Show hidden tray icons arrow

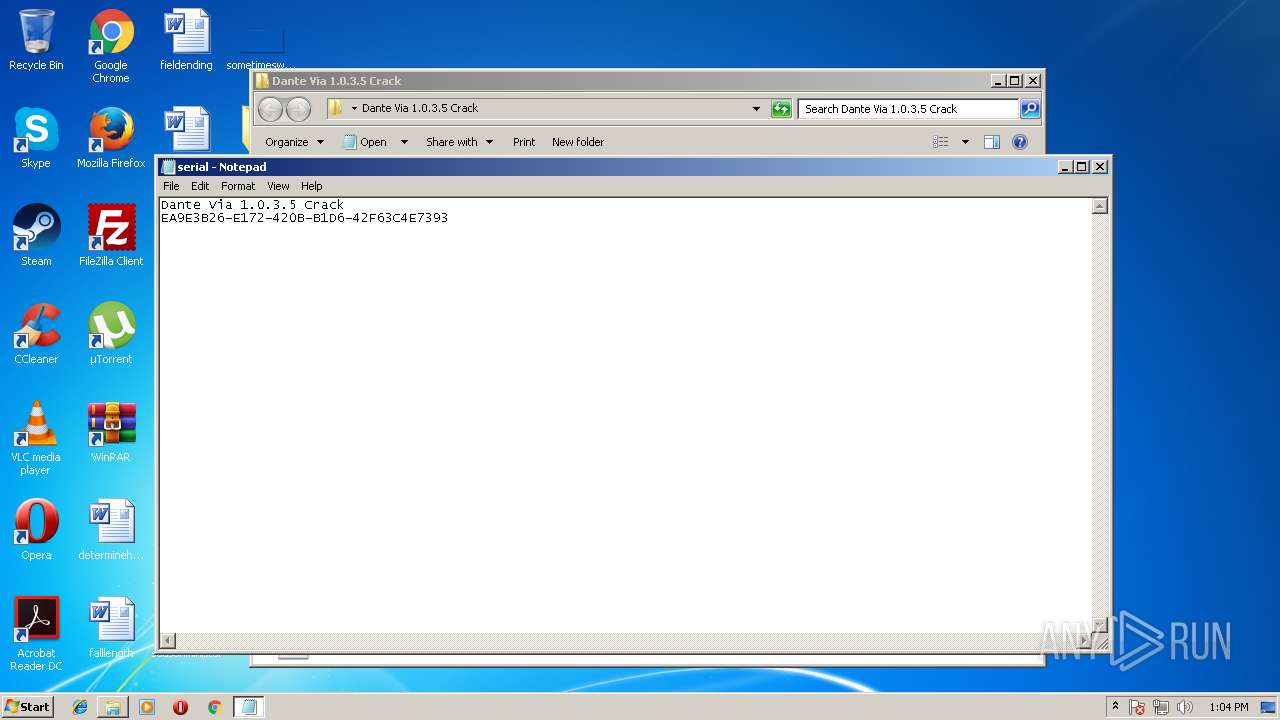pyautogui.click(x=1115, y=706)
